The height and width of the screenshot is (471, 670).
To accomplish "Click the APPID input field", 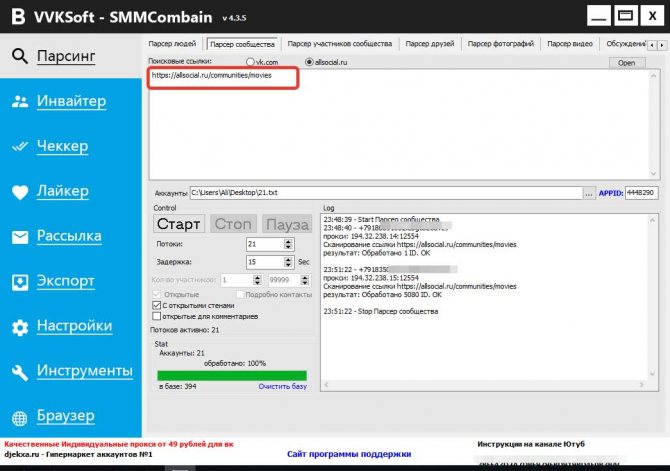I will click(x=641, y=193).
